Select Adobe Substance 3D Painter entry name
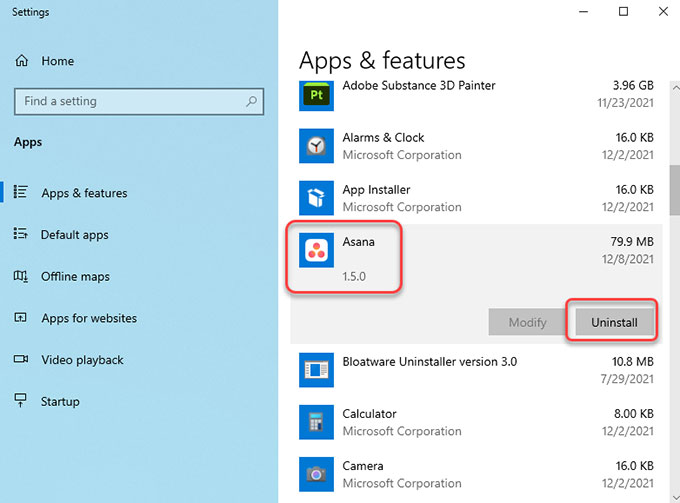The height and width of the screenshot is (503, 680). tap(418, 85)
